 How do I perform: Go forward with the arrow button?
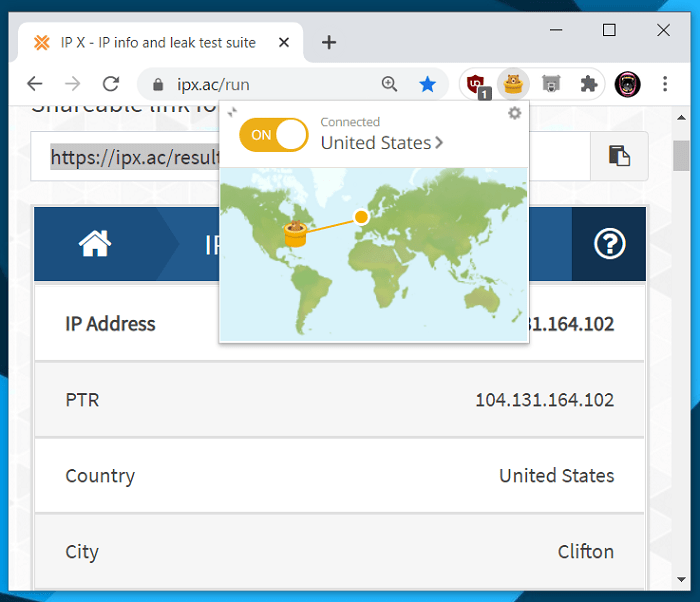click(72, 84)
